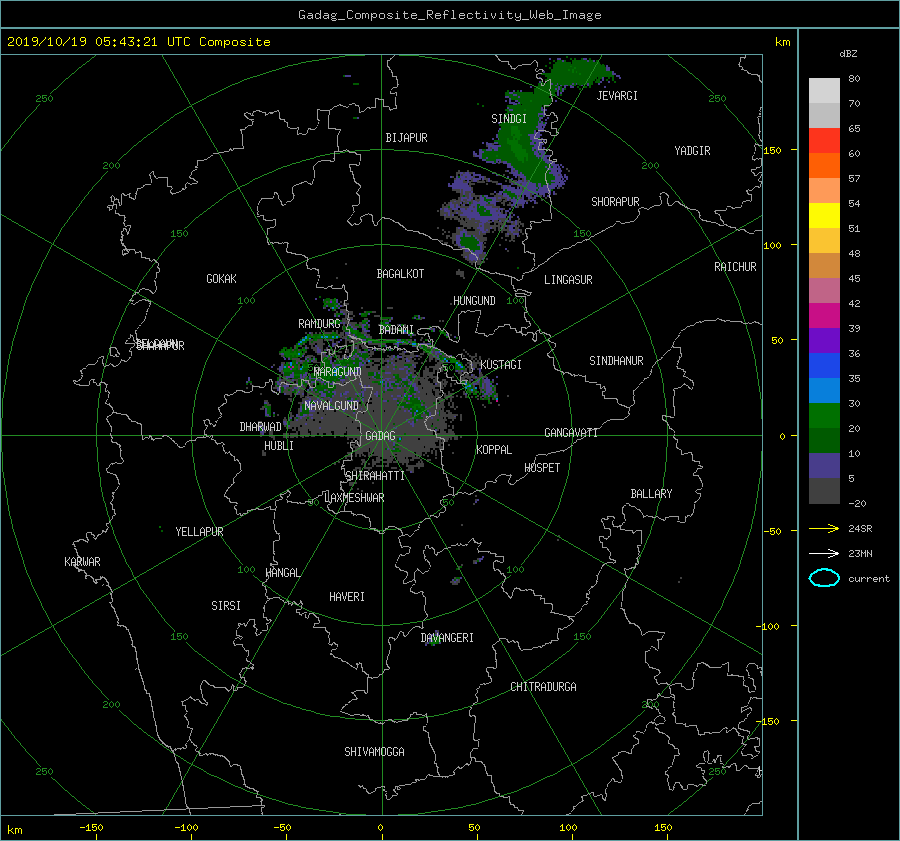The image size is (900, 841).
Task: Click the KUSTAGI city label
Action: [501, 365]
